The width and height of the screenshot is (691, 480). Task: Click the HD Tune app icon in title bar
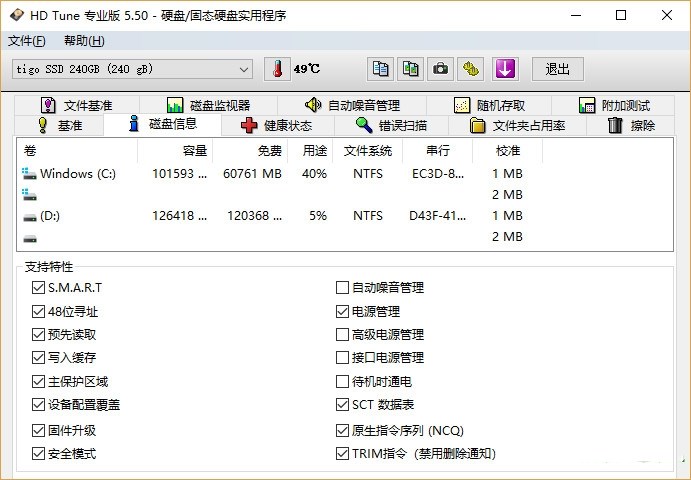16,15
